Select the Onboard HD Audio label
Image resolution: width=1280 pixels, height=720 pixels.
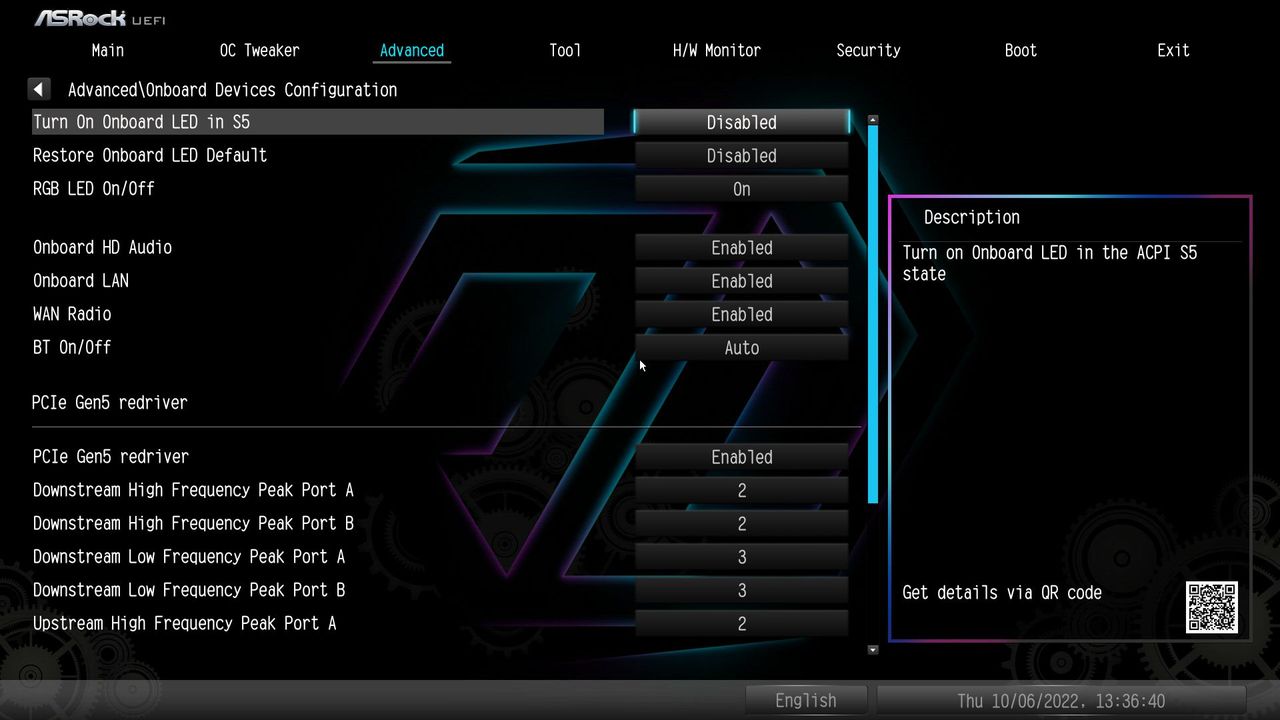102,247
